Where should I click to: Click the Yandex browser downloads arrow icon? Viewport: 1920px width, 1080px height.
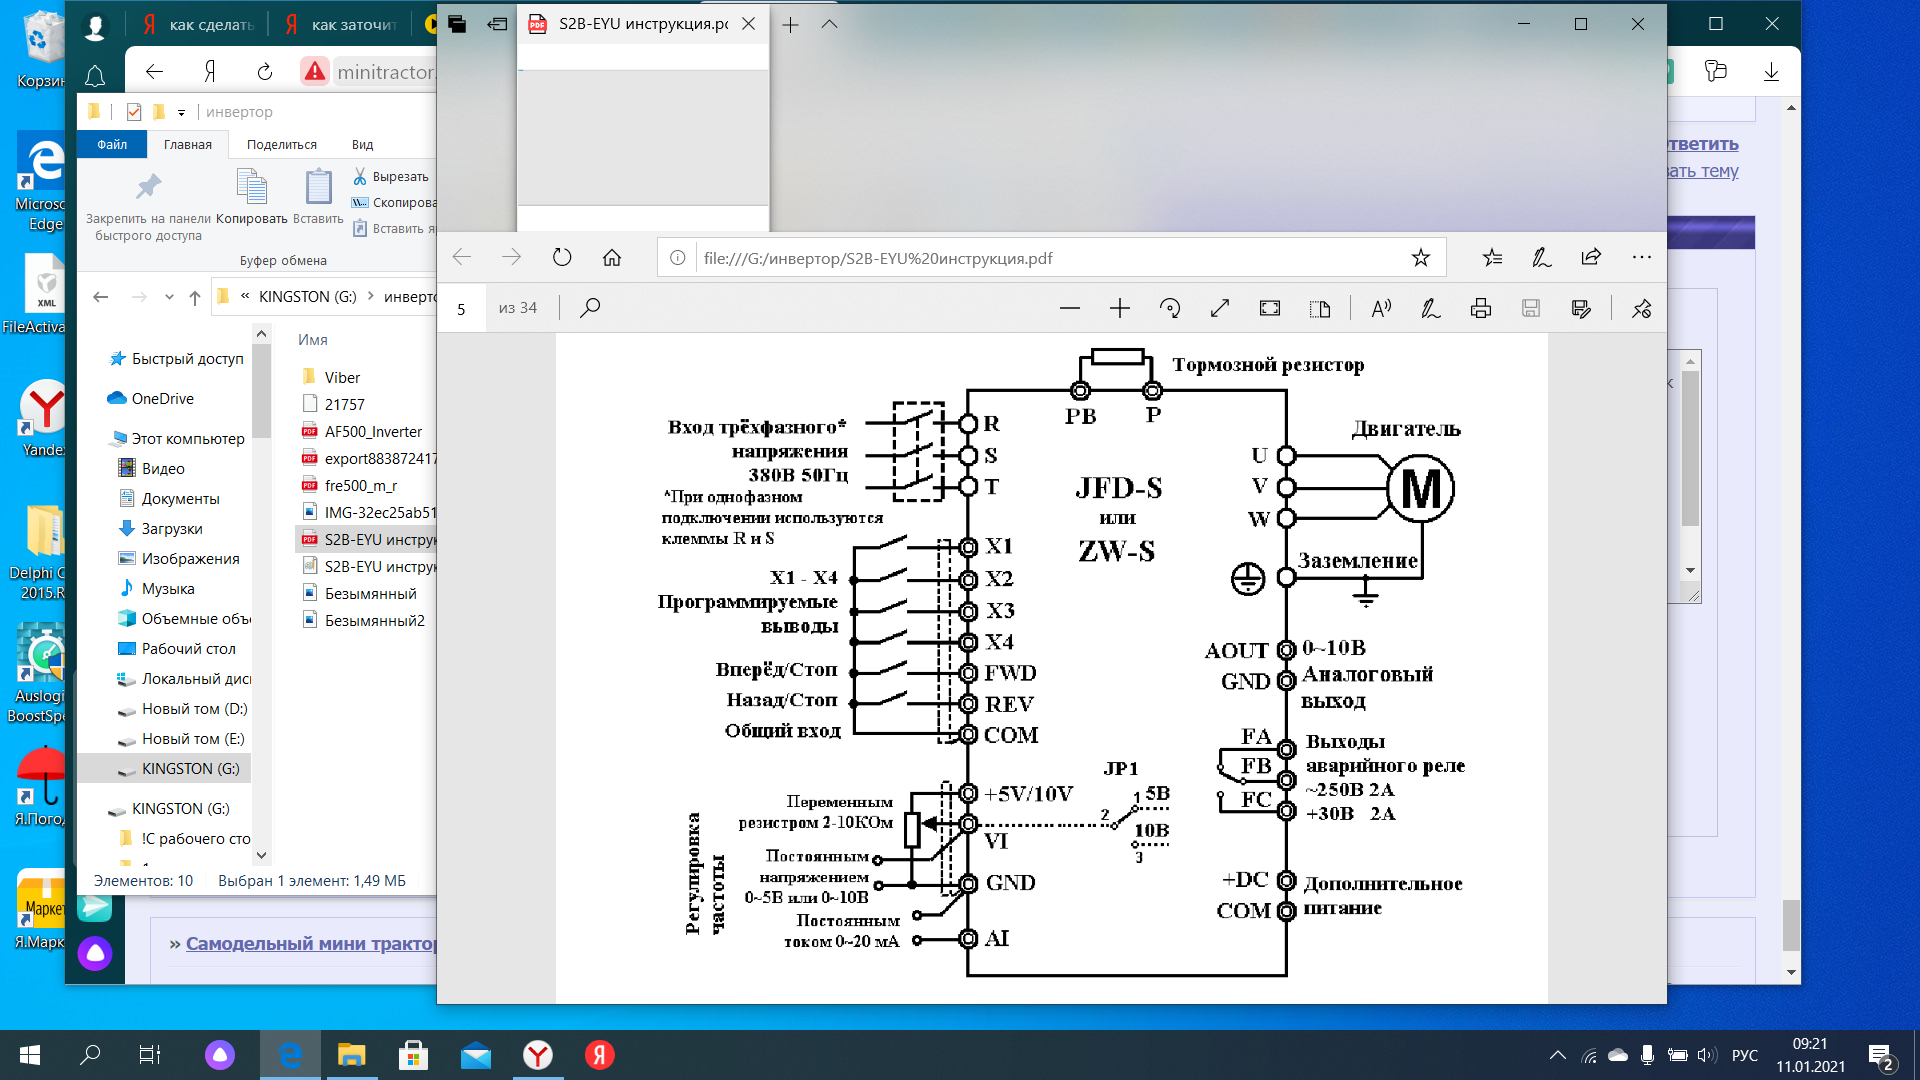click(x=1771, y=71)
